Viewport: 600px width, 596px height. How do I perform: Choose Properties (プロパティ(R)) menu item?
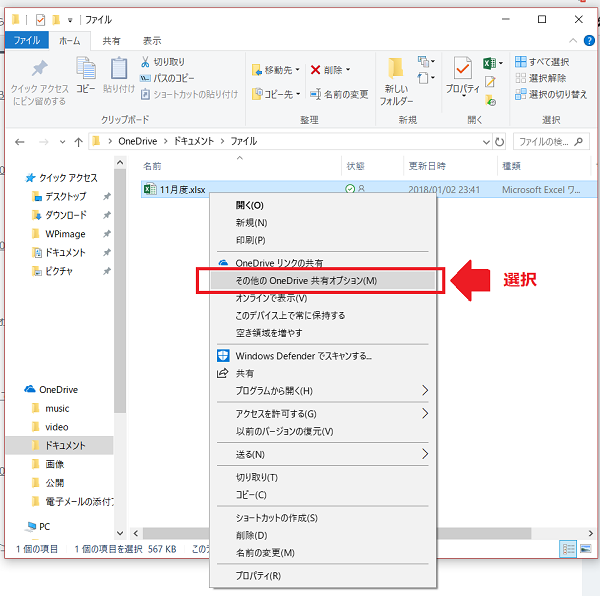click(x=323, y=575)
